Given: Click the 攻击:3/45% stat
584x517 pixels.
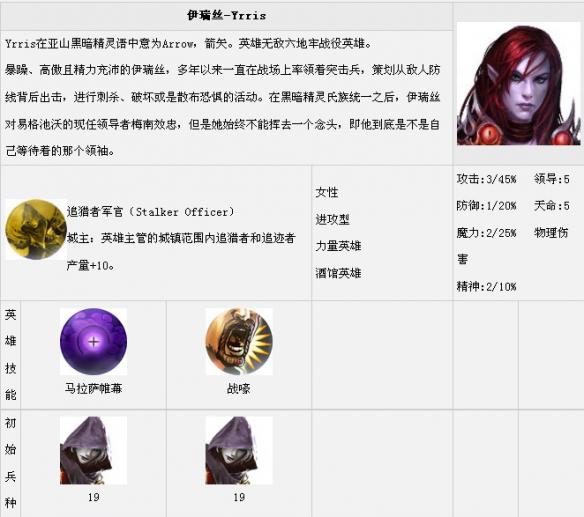Looking at the screenshot, I should click(x=486, y=179).
